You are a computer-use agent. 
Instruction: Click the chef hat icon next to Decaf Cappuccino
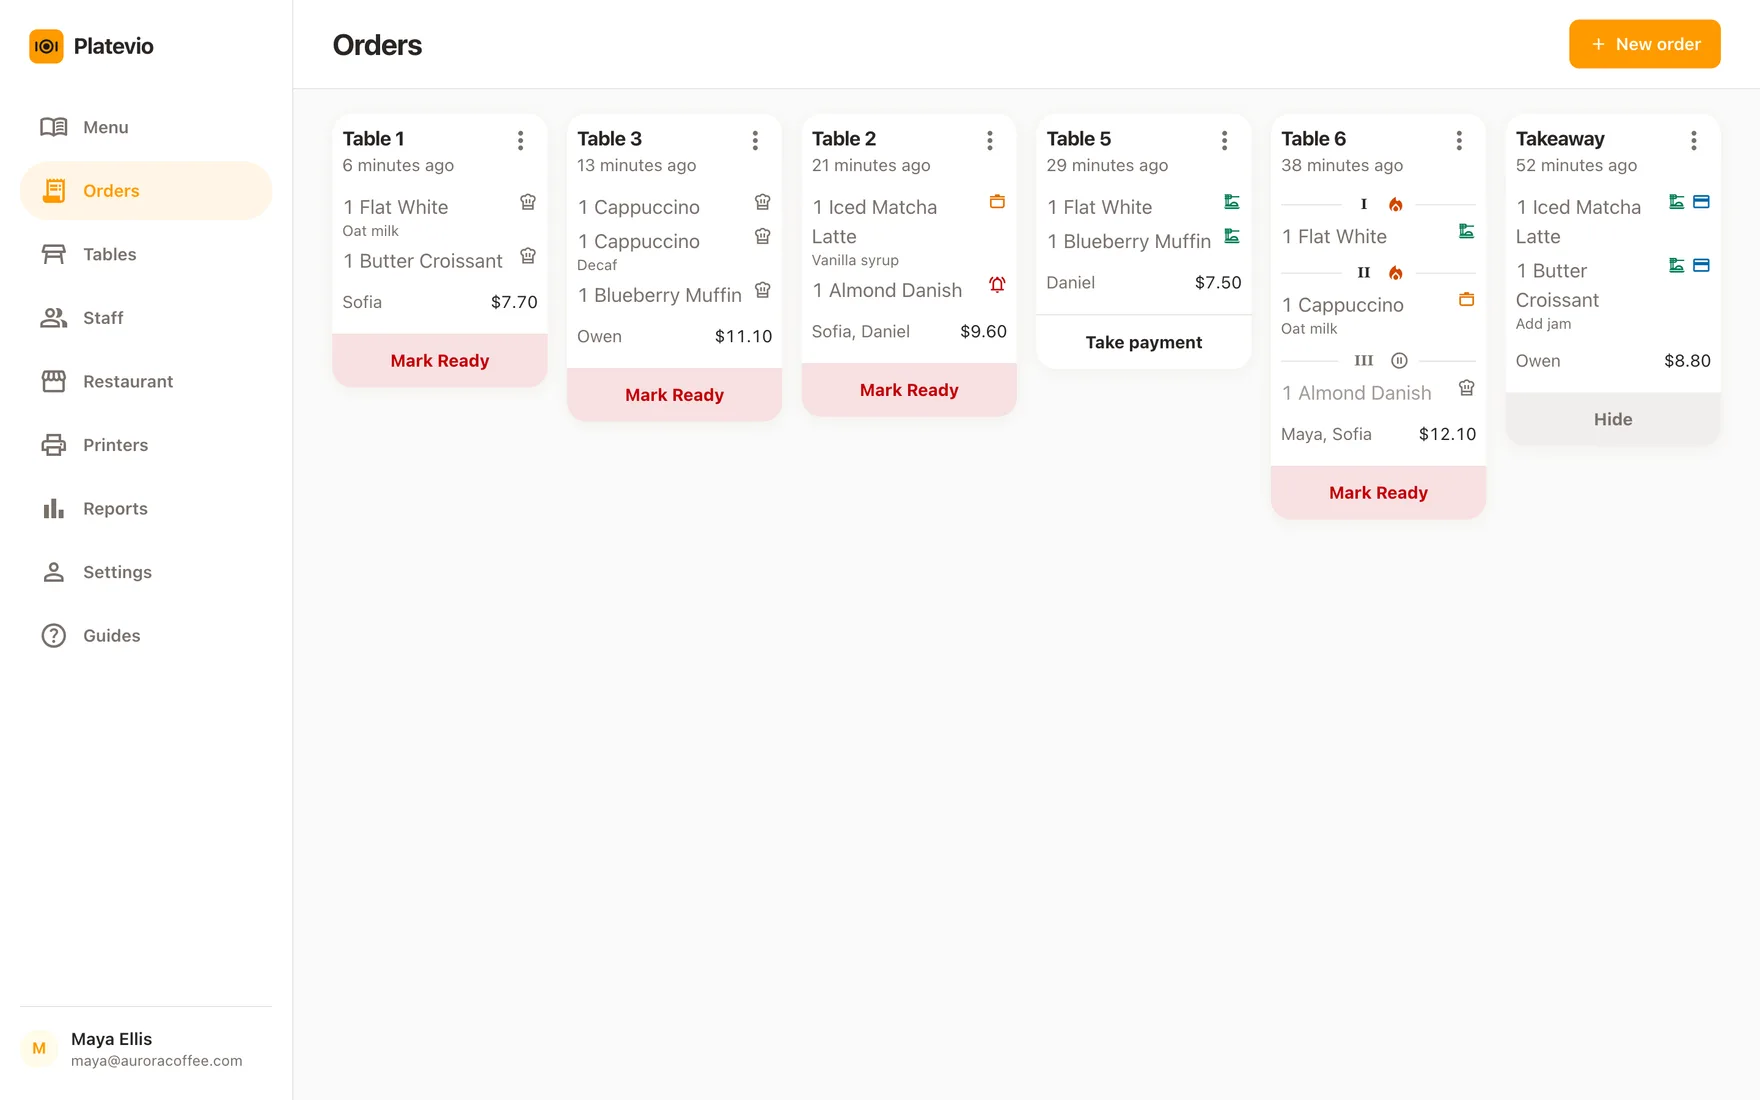tap(763, 236)
